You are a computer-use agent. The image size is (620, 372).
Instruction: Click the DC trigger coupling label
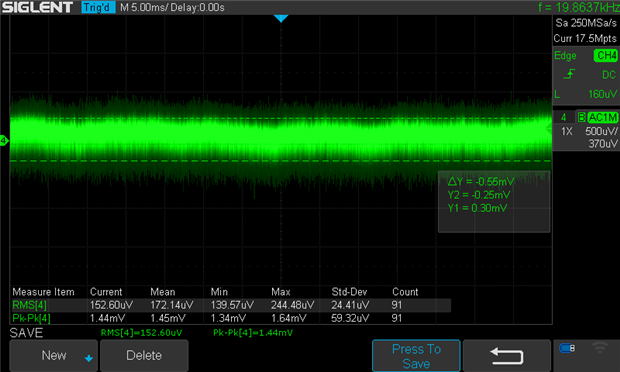coord(609,74)
